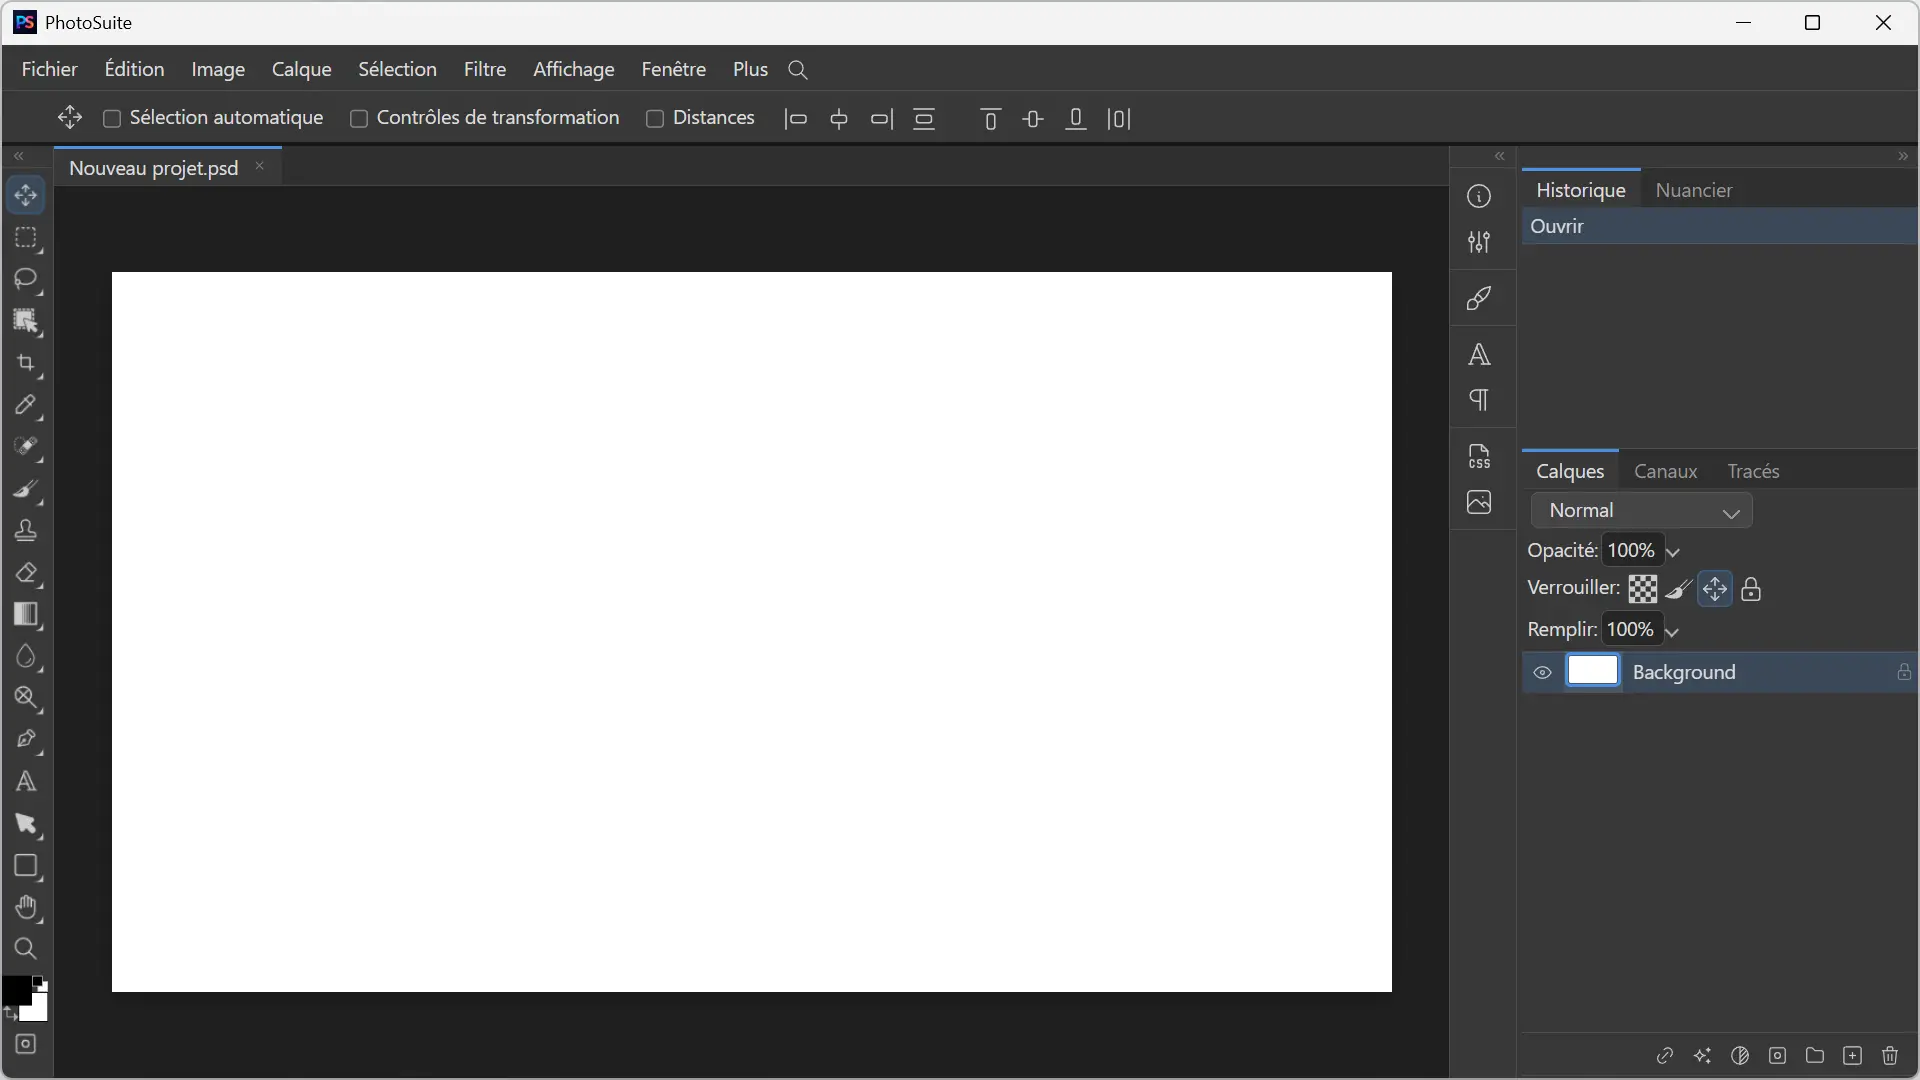
Task: Select the Pen tool
Action: 26,740
